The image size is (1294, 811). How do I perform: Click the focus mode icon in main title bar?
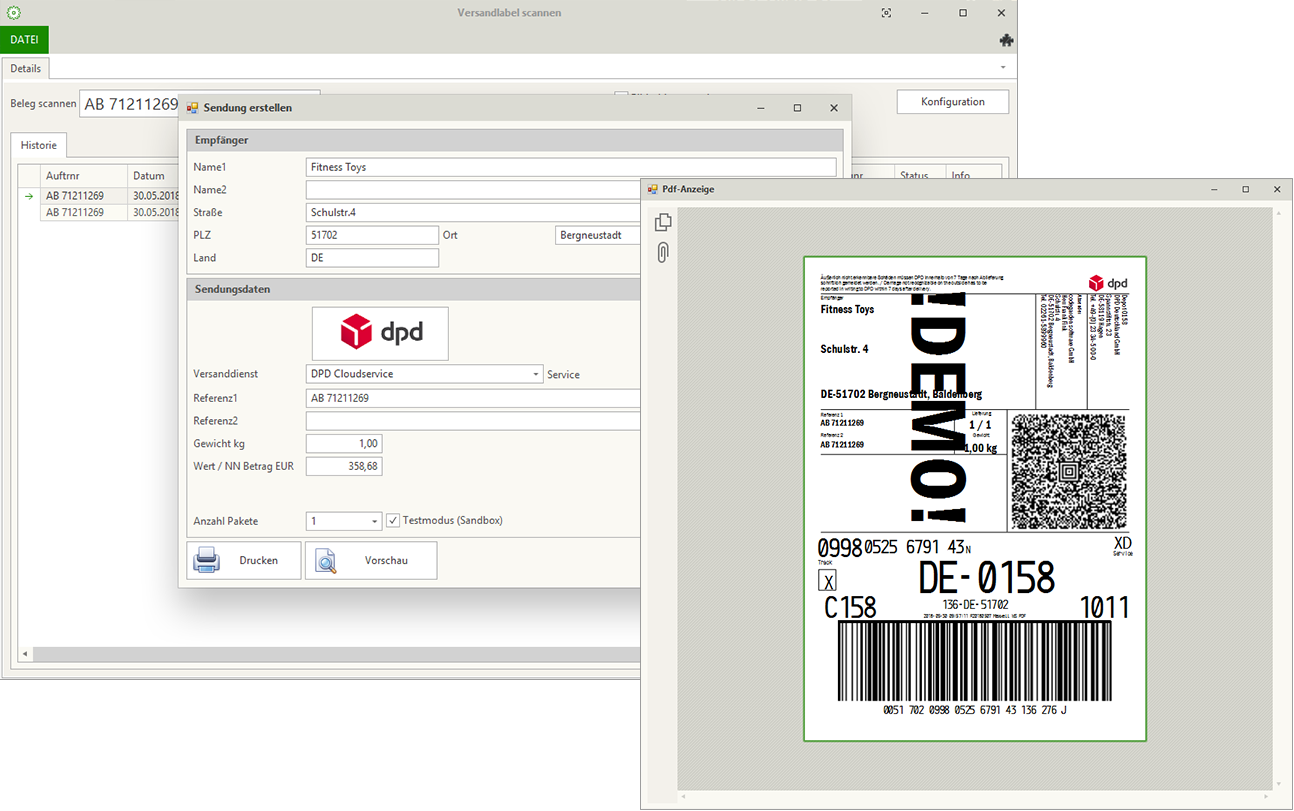(x=886, y=13)
